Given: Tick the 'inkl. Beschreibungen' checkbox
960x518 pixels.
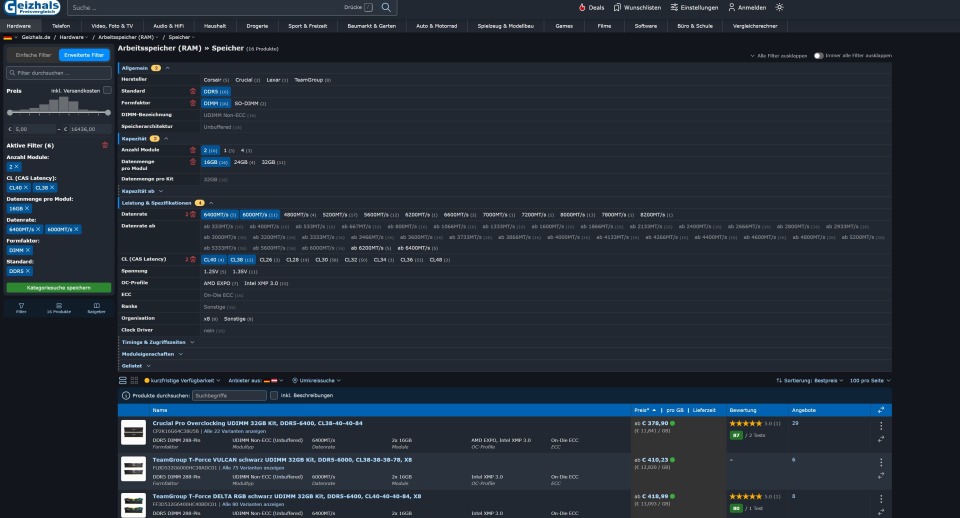Looking at the screenshot, I should (274, 395).
